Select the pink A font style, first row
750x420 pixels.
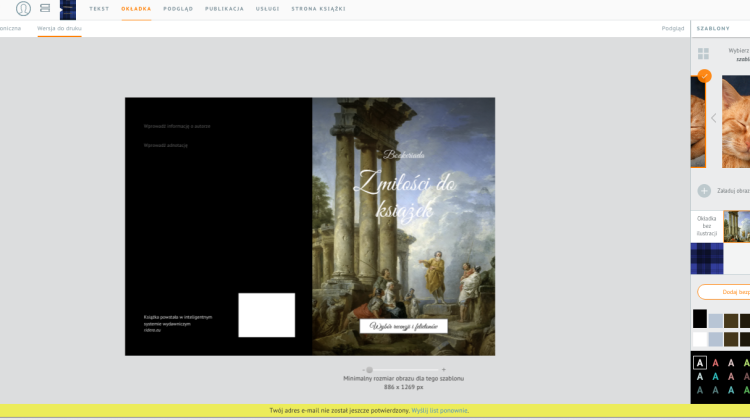tap(731, 363)
